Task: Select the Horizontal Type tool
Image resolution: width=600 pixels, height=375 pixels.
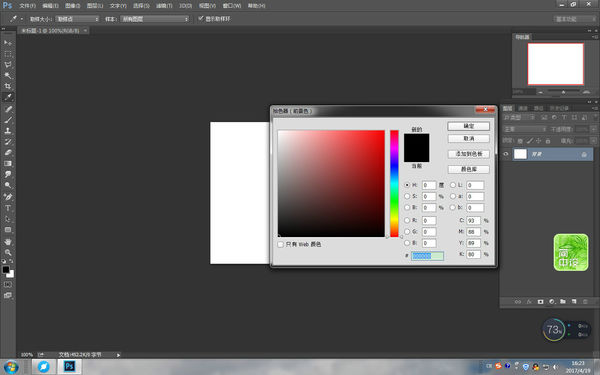Action: click(x=8, y=208)
